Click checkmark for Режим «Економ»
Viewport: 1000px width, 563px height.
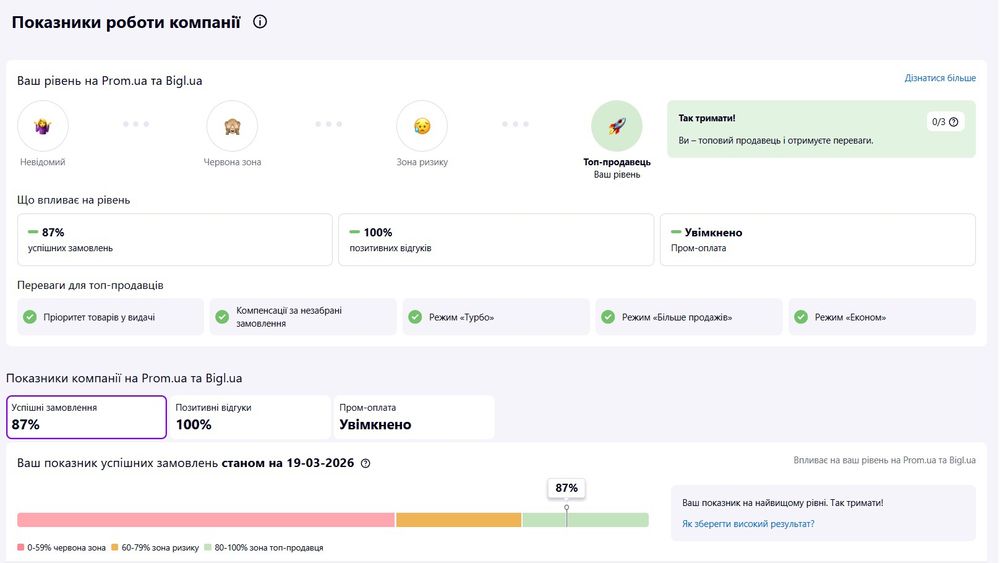pos(801,317)
